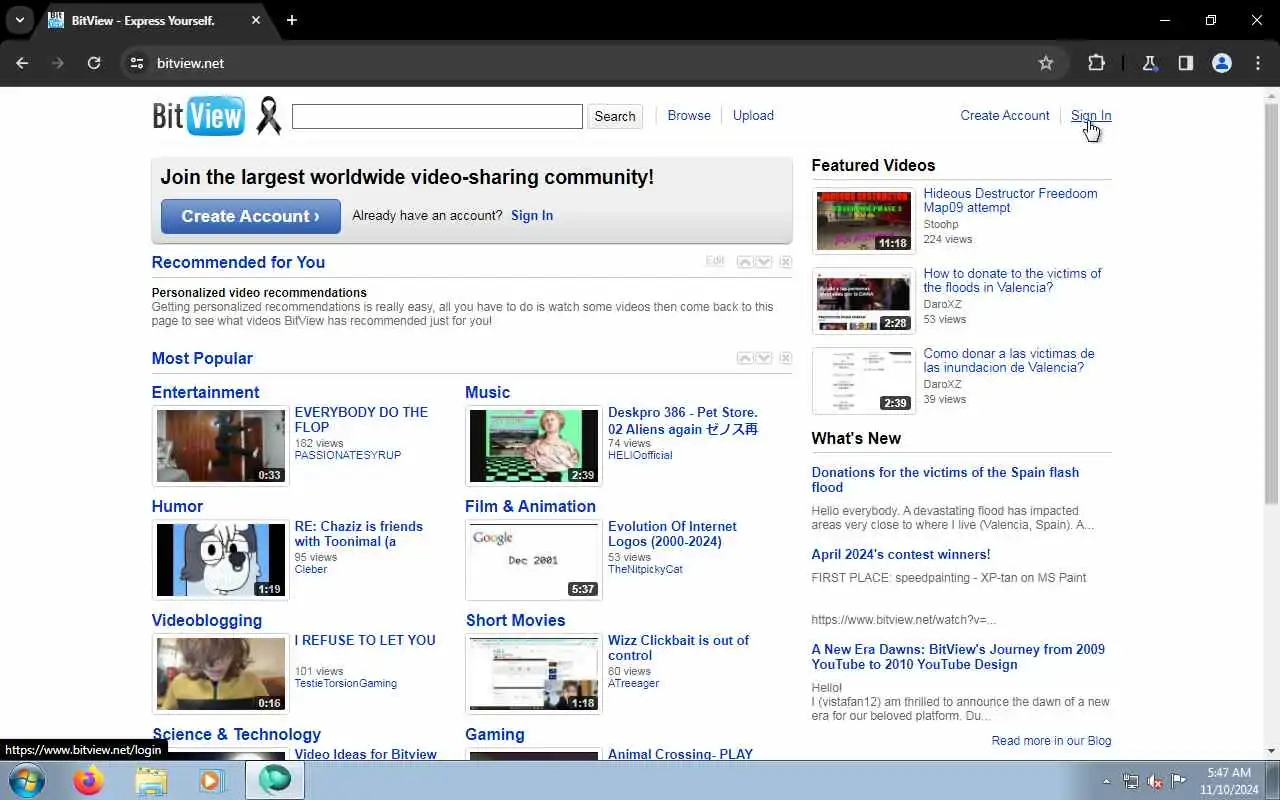
Task: Visit TheNitpickyCat channel link
Action: [x=645, y=569]
